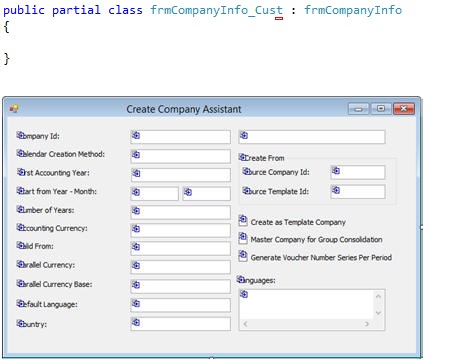Click the inherited icon on Start from Year label
458x361 pixels.
click(x=21, y=190)
